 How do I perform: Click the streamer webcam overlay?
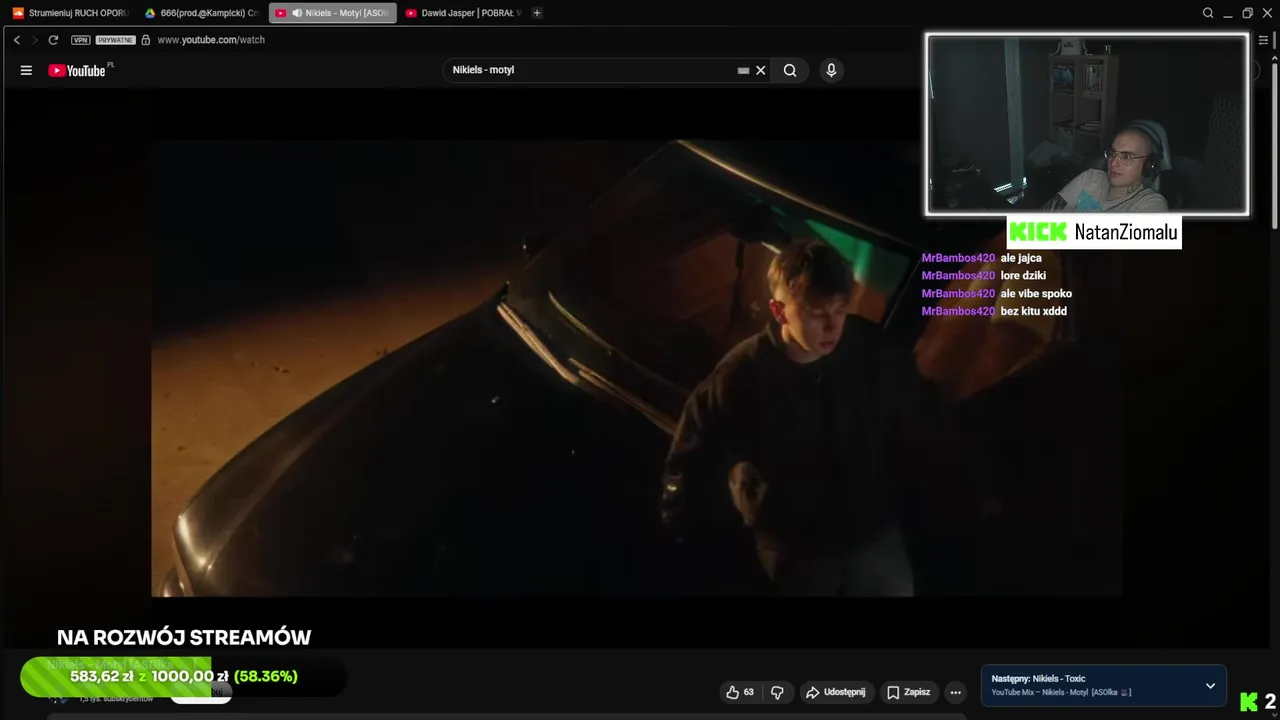click(1087, 125)
